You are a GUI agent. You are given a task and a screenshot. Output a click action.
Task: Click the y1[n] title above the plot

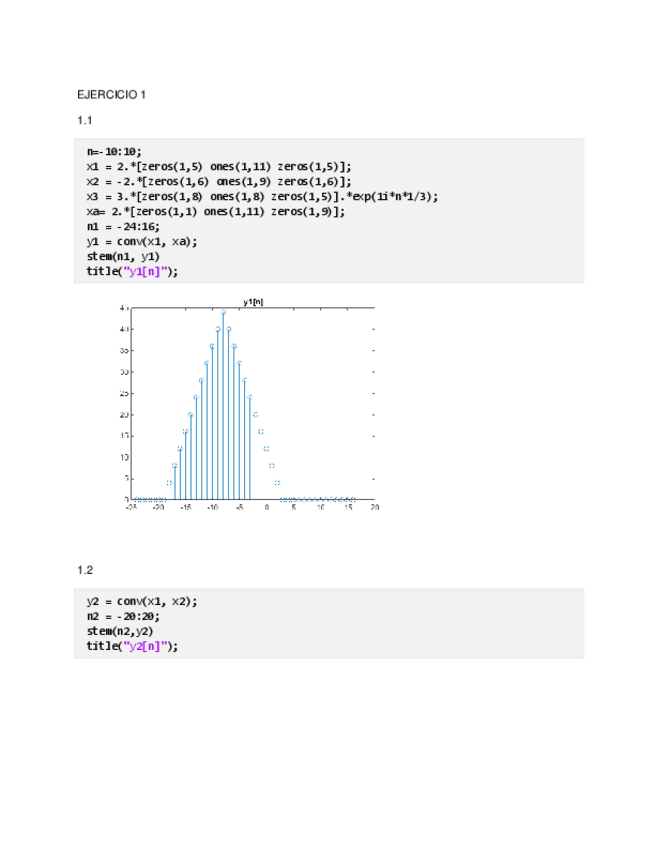[x=253, y=301]
